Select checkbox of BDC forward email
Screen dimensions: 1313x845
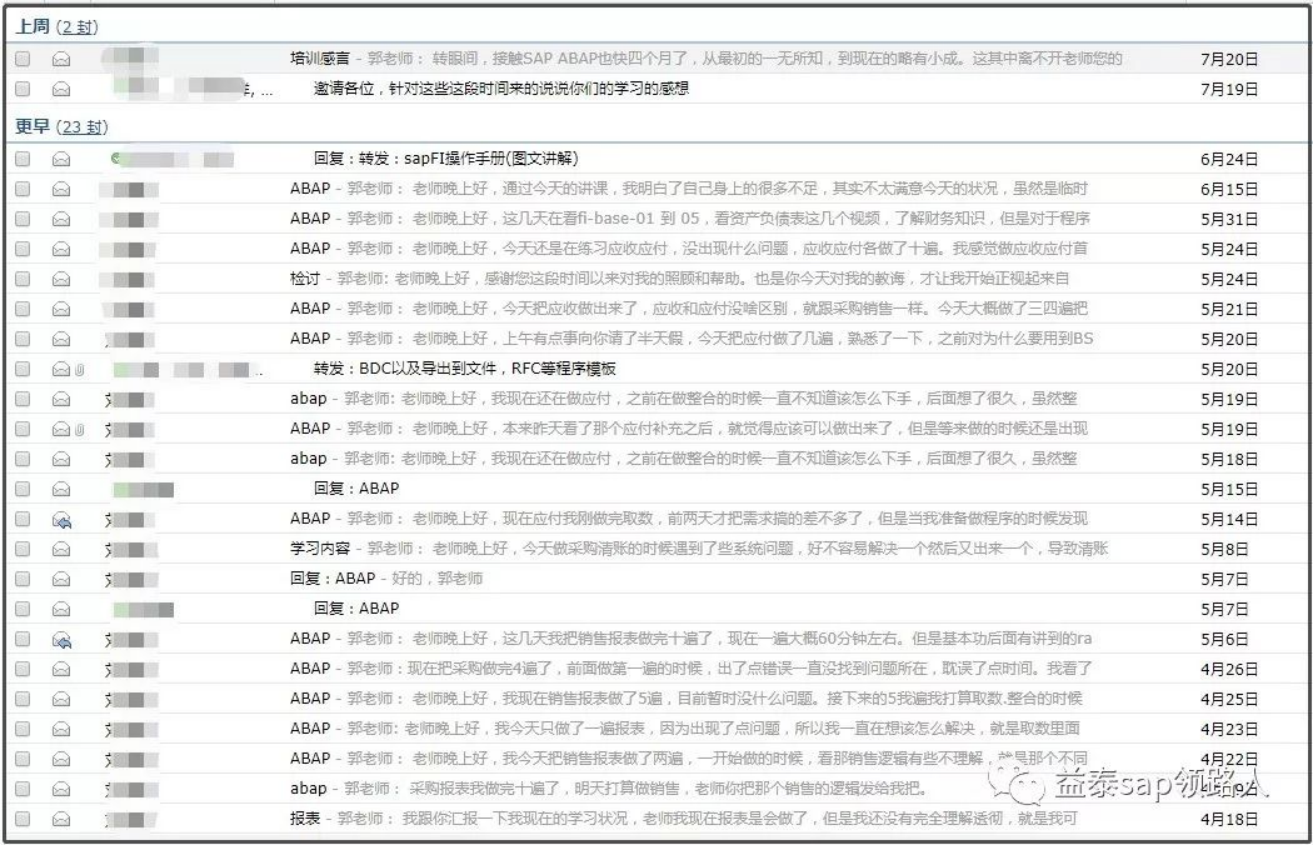point(22,369)
